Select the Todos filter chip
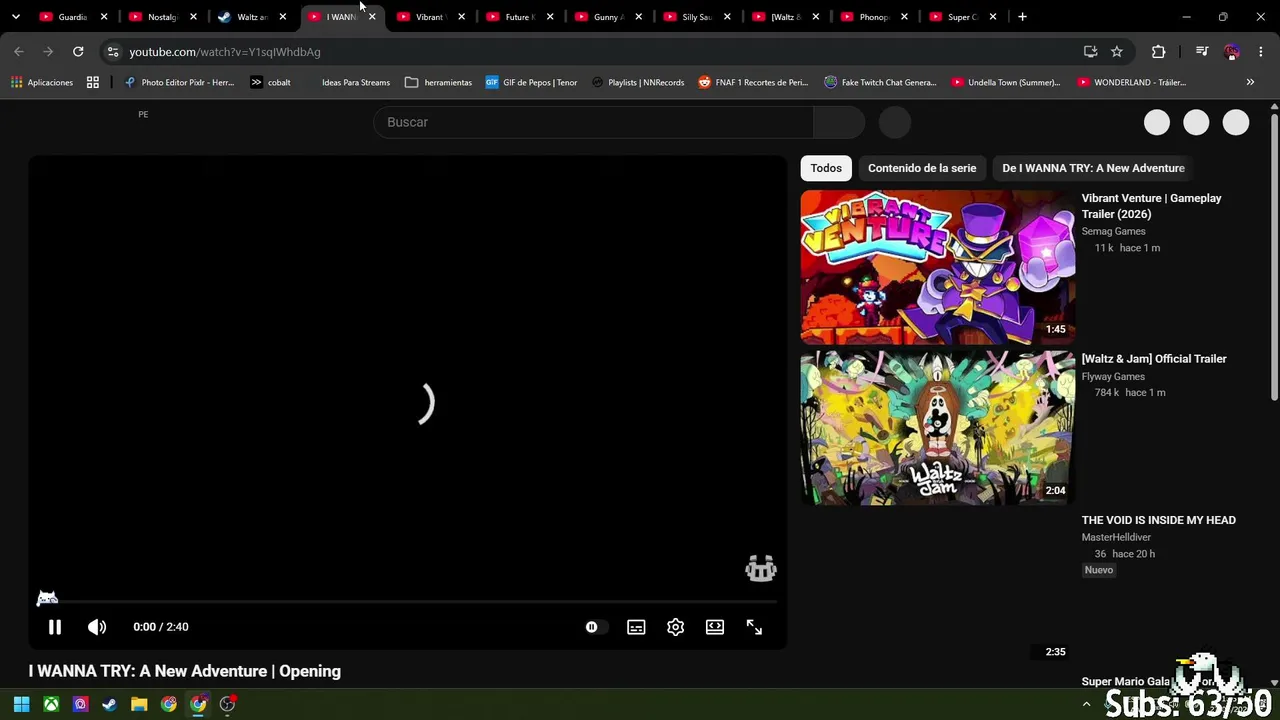 click(x=826, y=168)
